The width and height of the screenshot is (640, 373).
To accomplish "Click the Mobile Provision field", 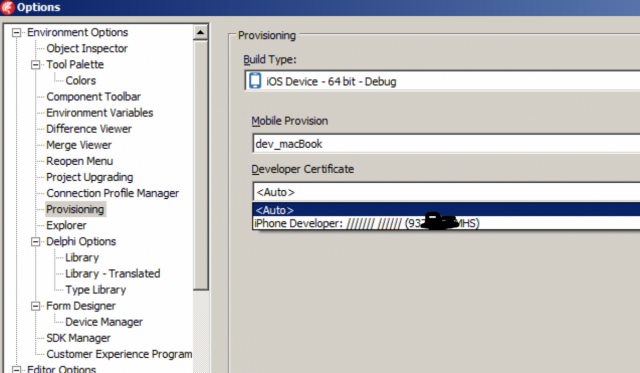I will [x=446, y=144].
